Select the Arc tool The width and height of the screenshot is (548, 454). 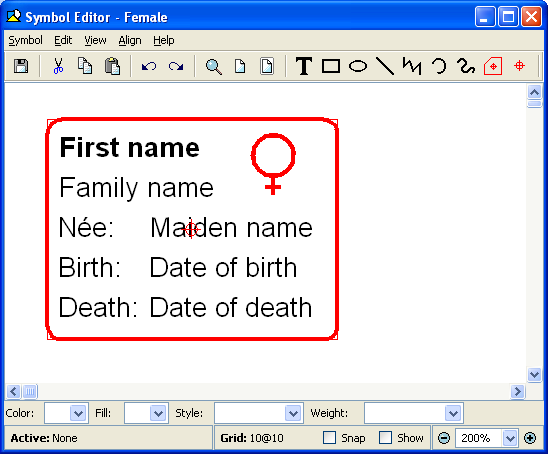(x=439, y=66)
